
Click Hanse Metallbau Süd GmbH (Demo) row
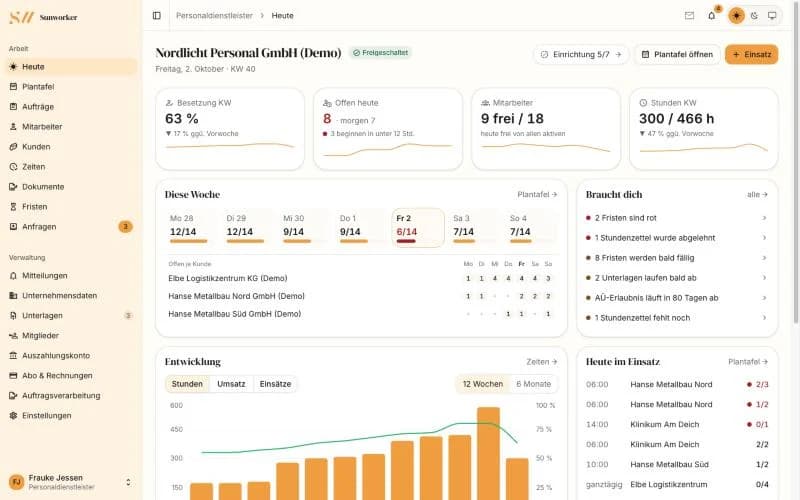361,314
